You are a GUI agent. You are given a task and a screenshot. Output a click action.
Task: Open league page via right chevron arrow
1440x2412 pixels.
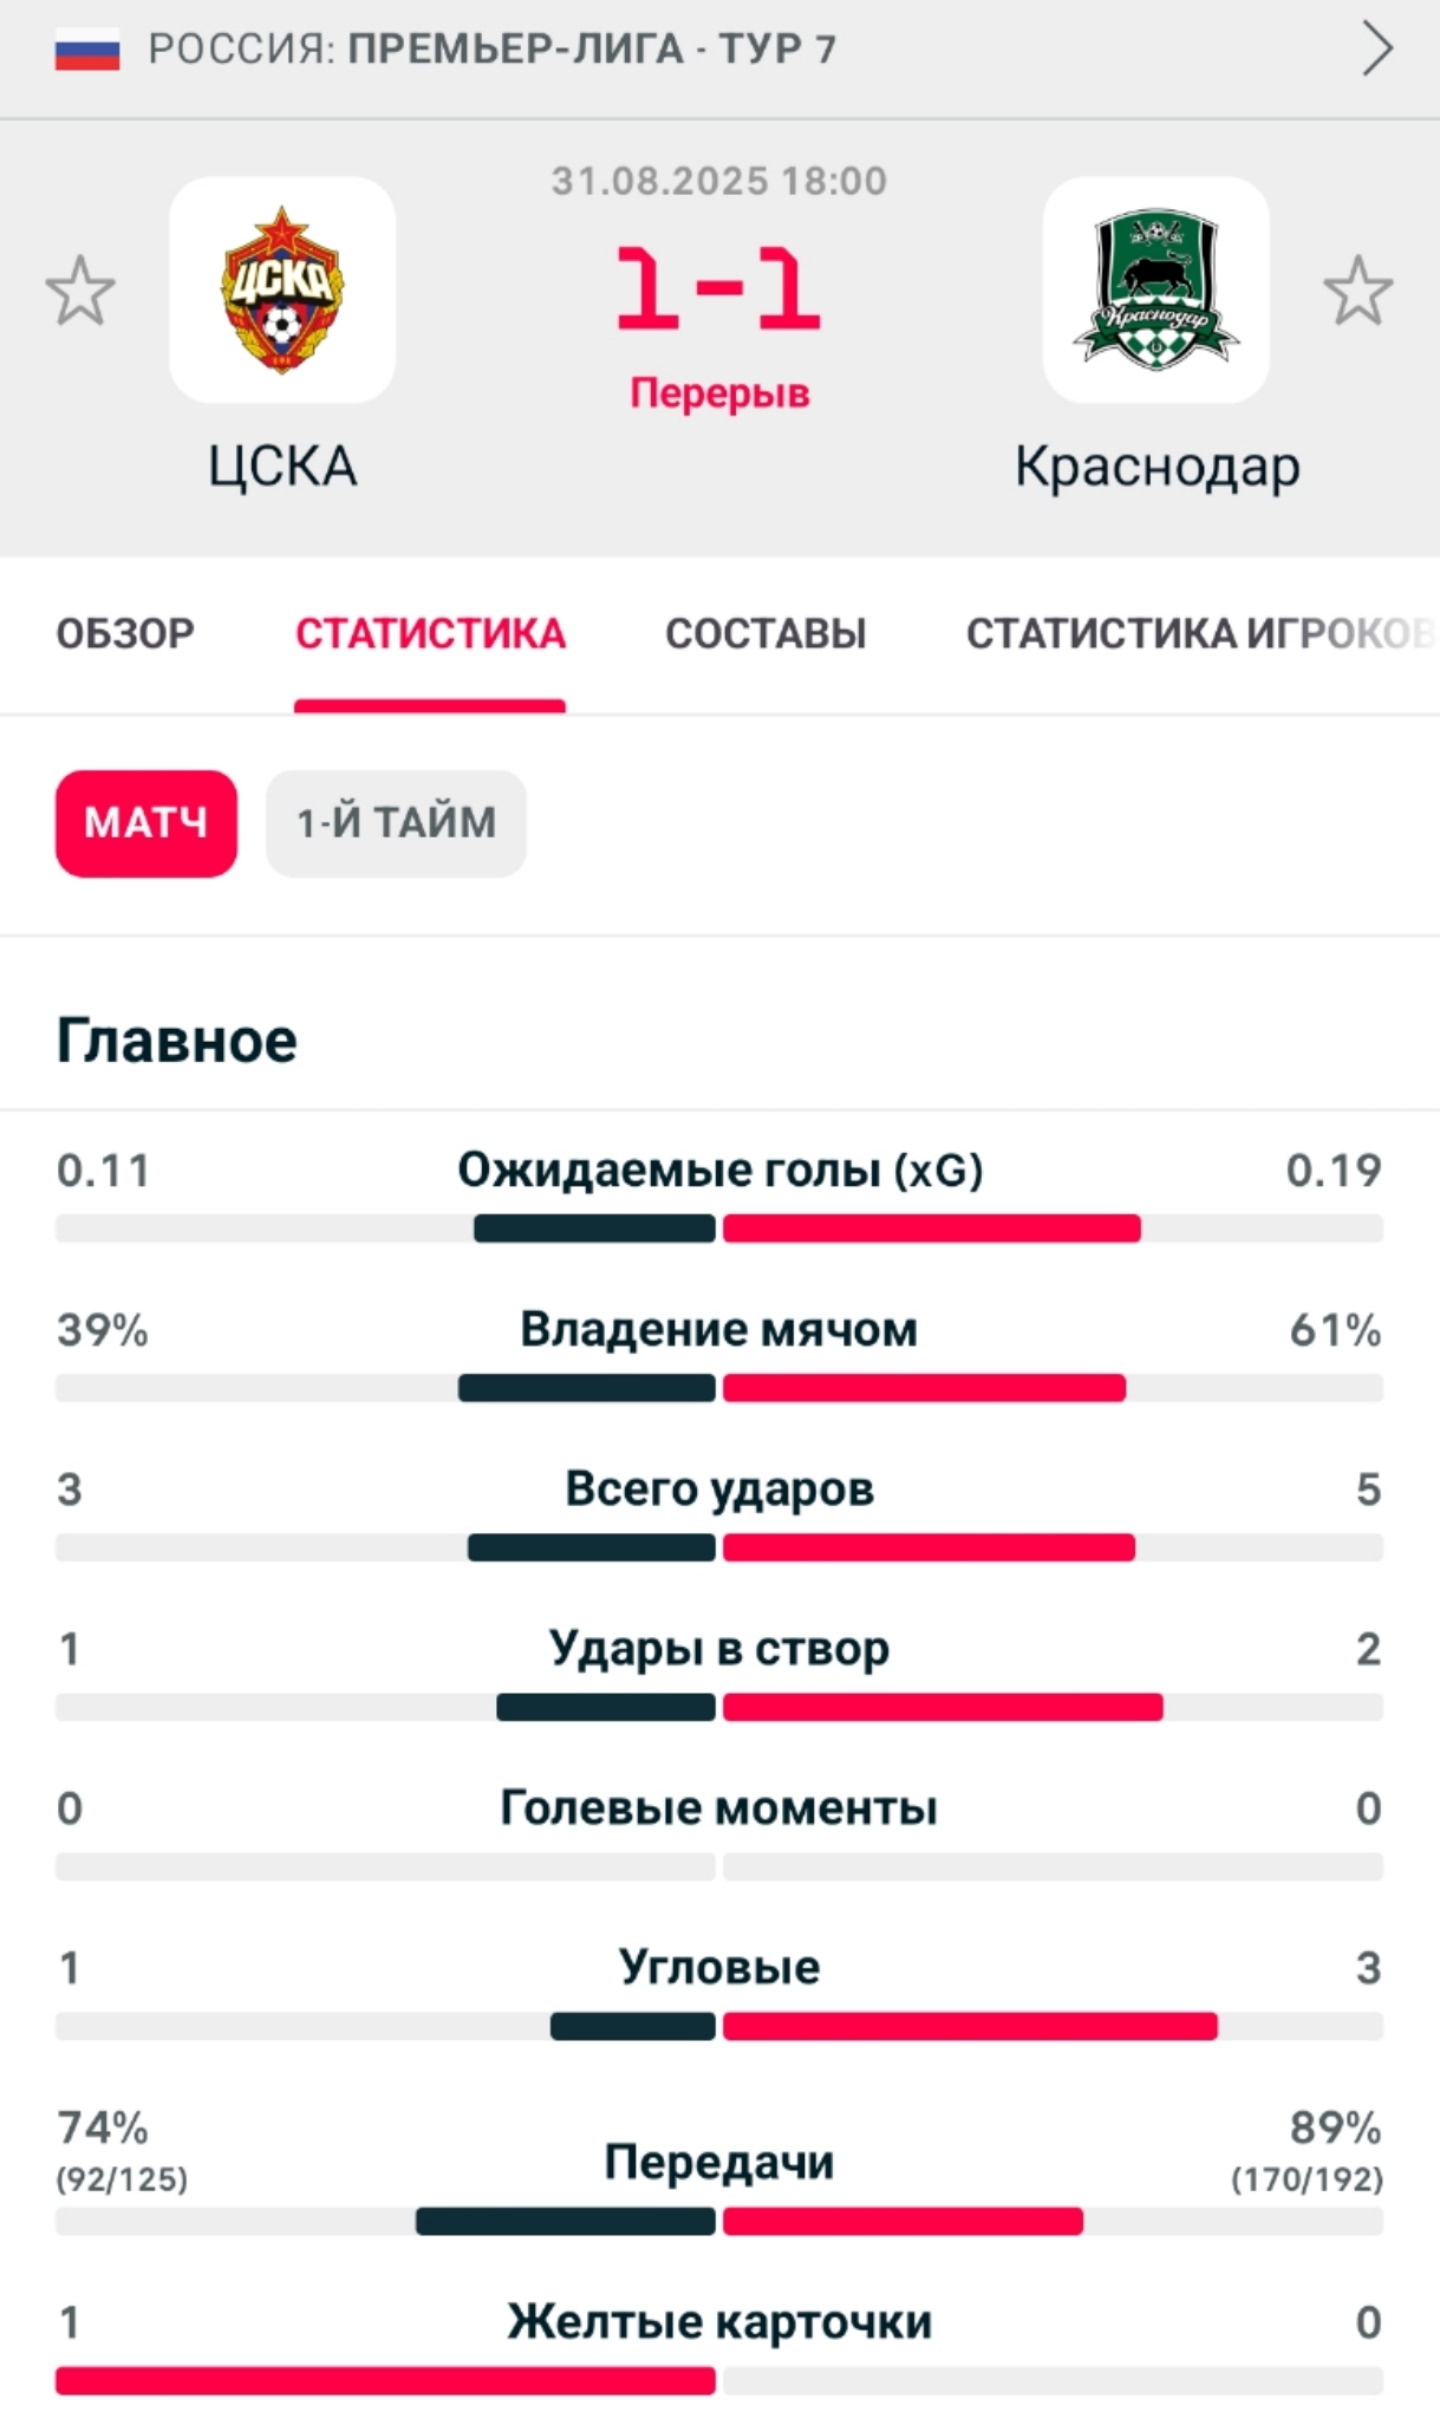1377,49
